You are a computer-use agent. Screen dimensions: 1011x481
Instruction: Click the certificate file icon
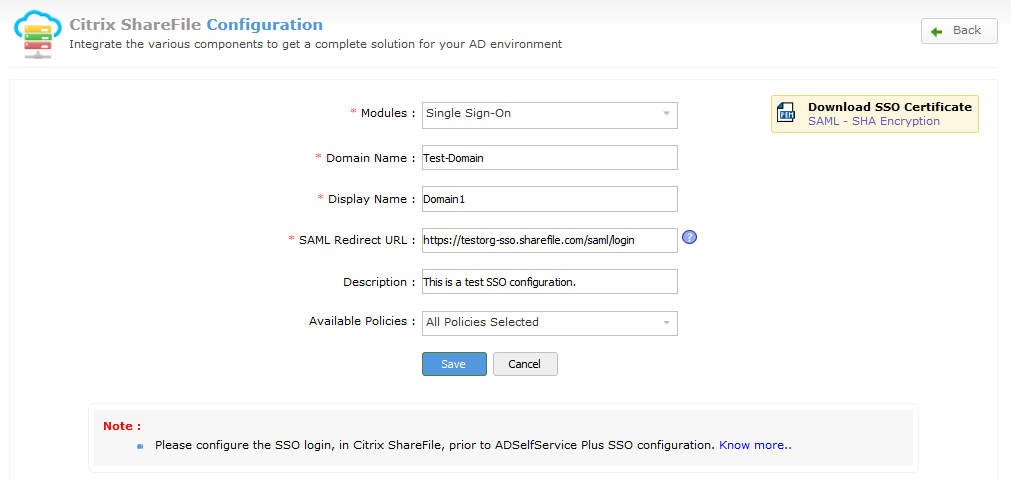[787, 113]
